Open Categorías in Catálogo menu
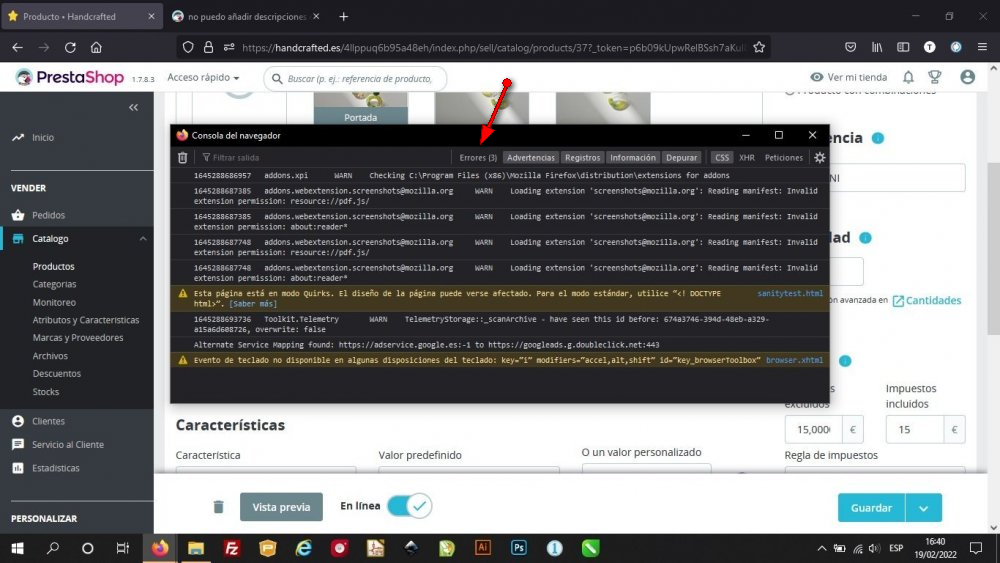 pos(54,284)
